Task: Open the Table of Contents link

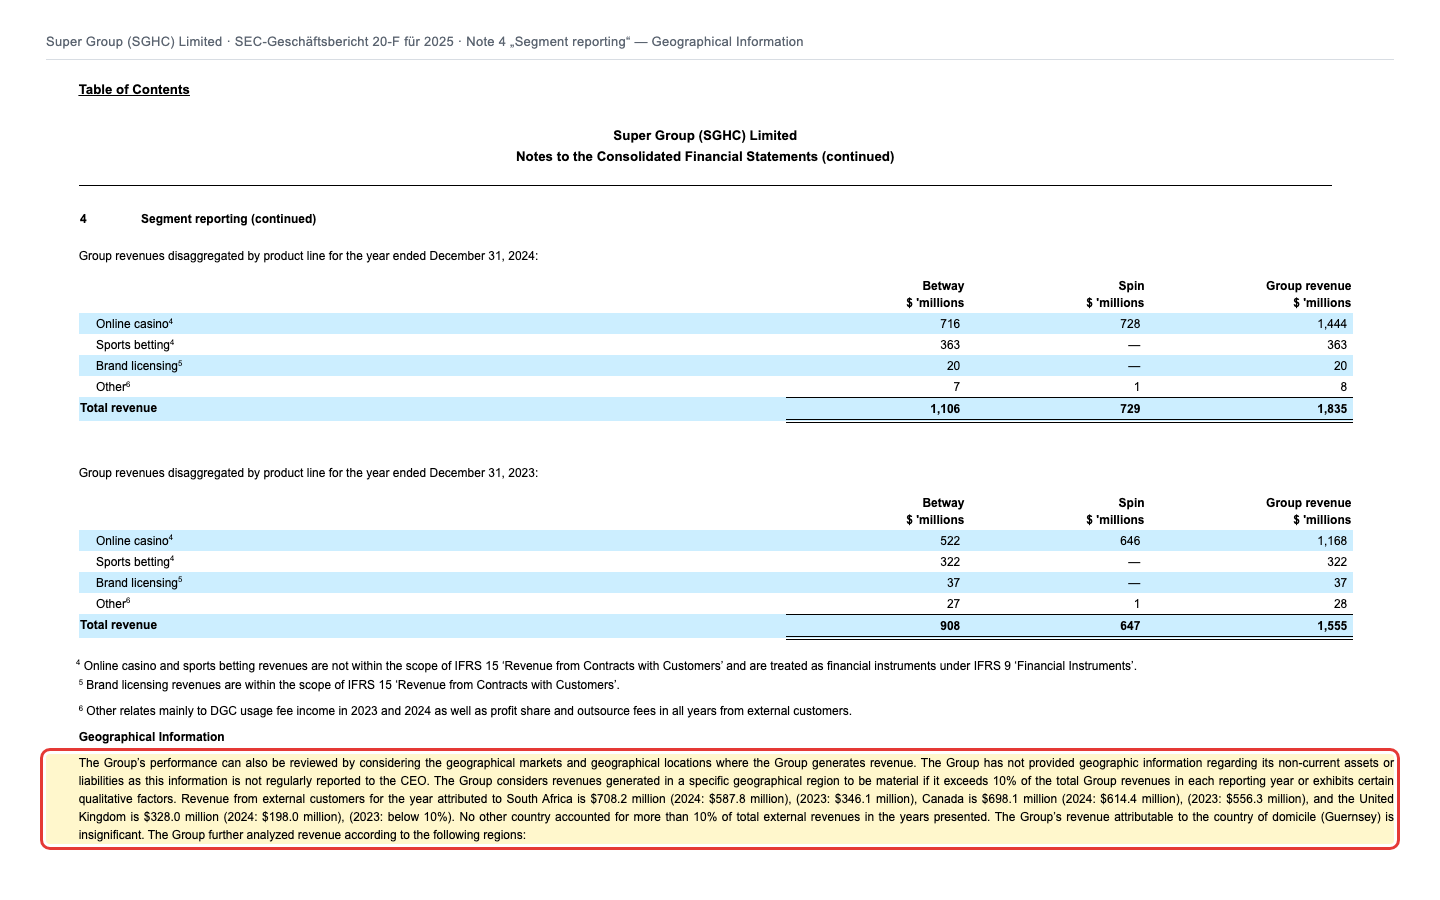Action: coord(134,90)
